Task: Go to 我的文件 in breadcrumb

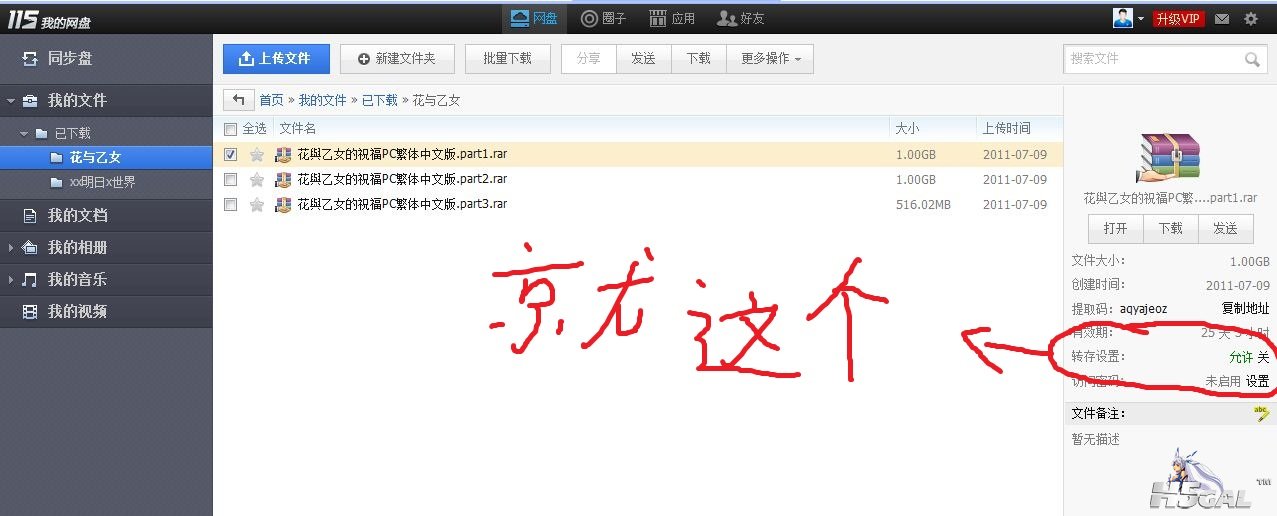Action: tap(322, 100)
